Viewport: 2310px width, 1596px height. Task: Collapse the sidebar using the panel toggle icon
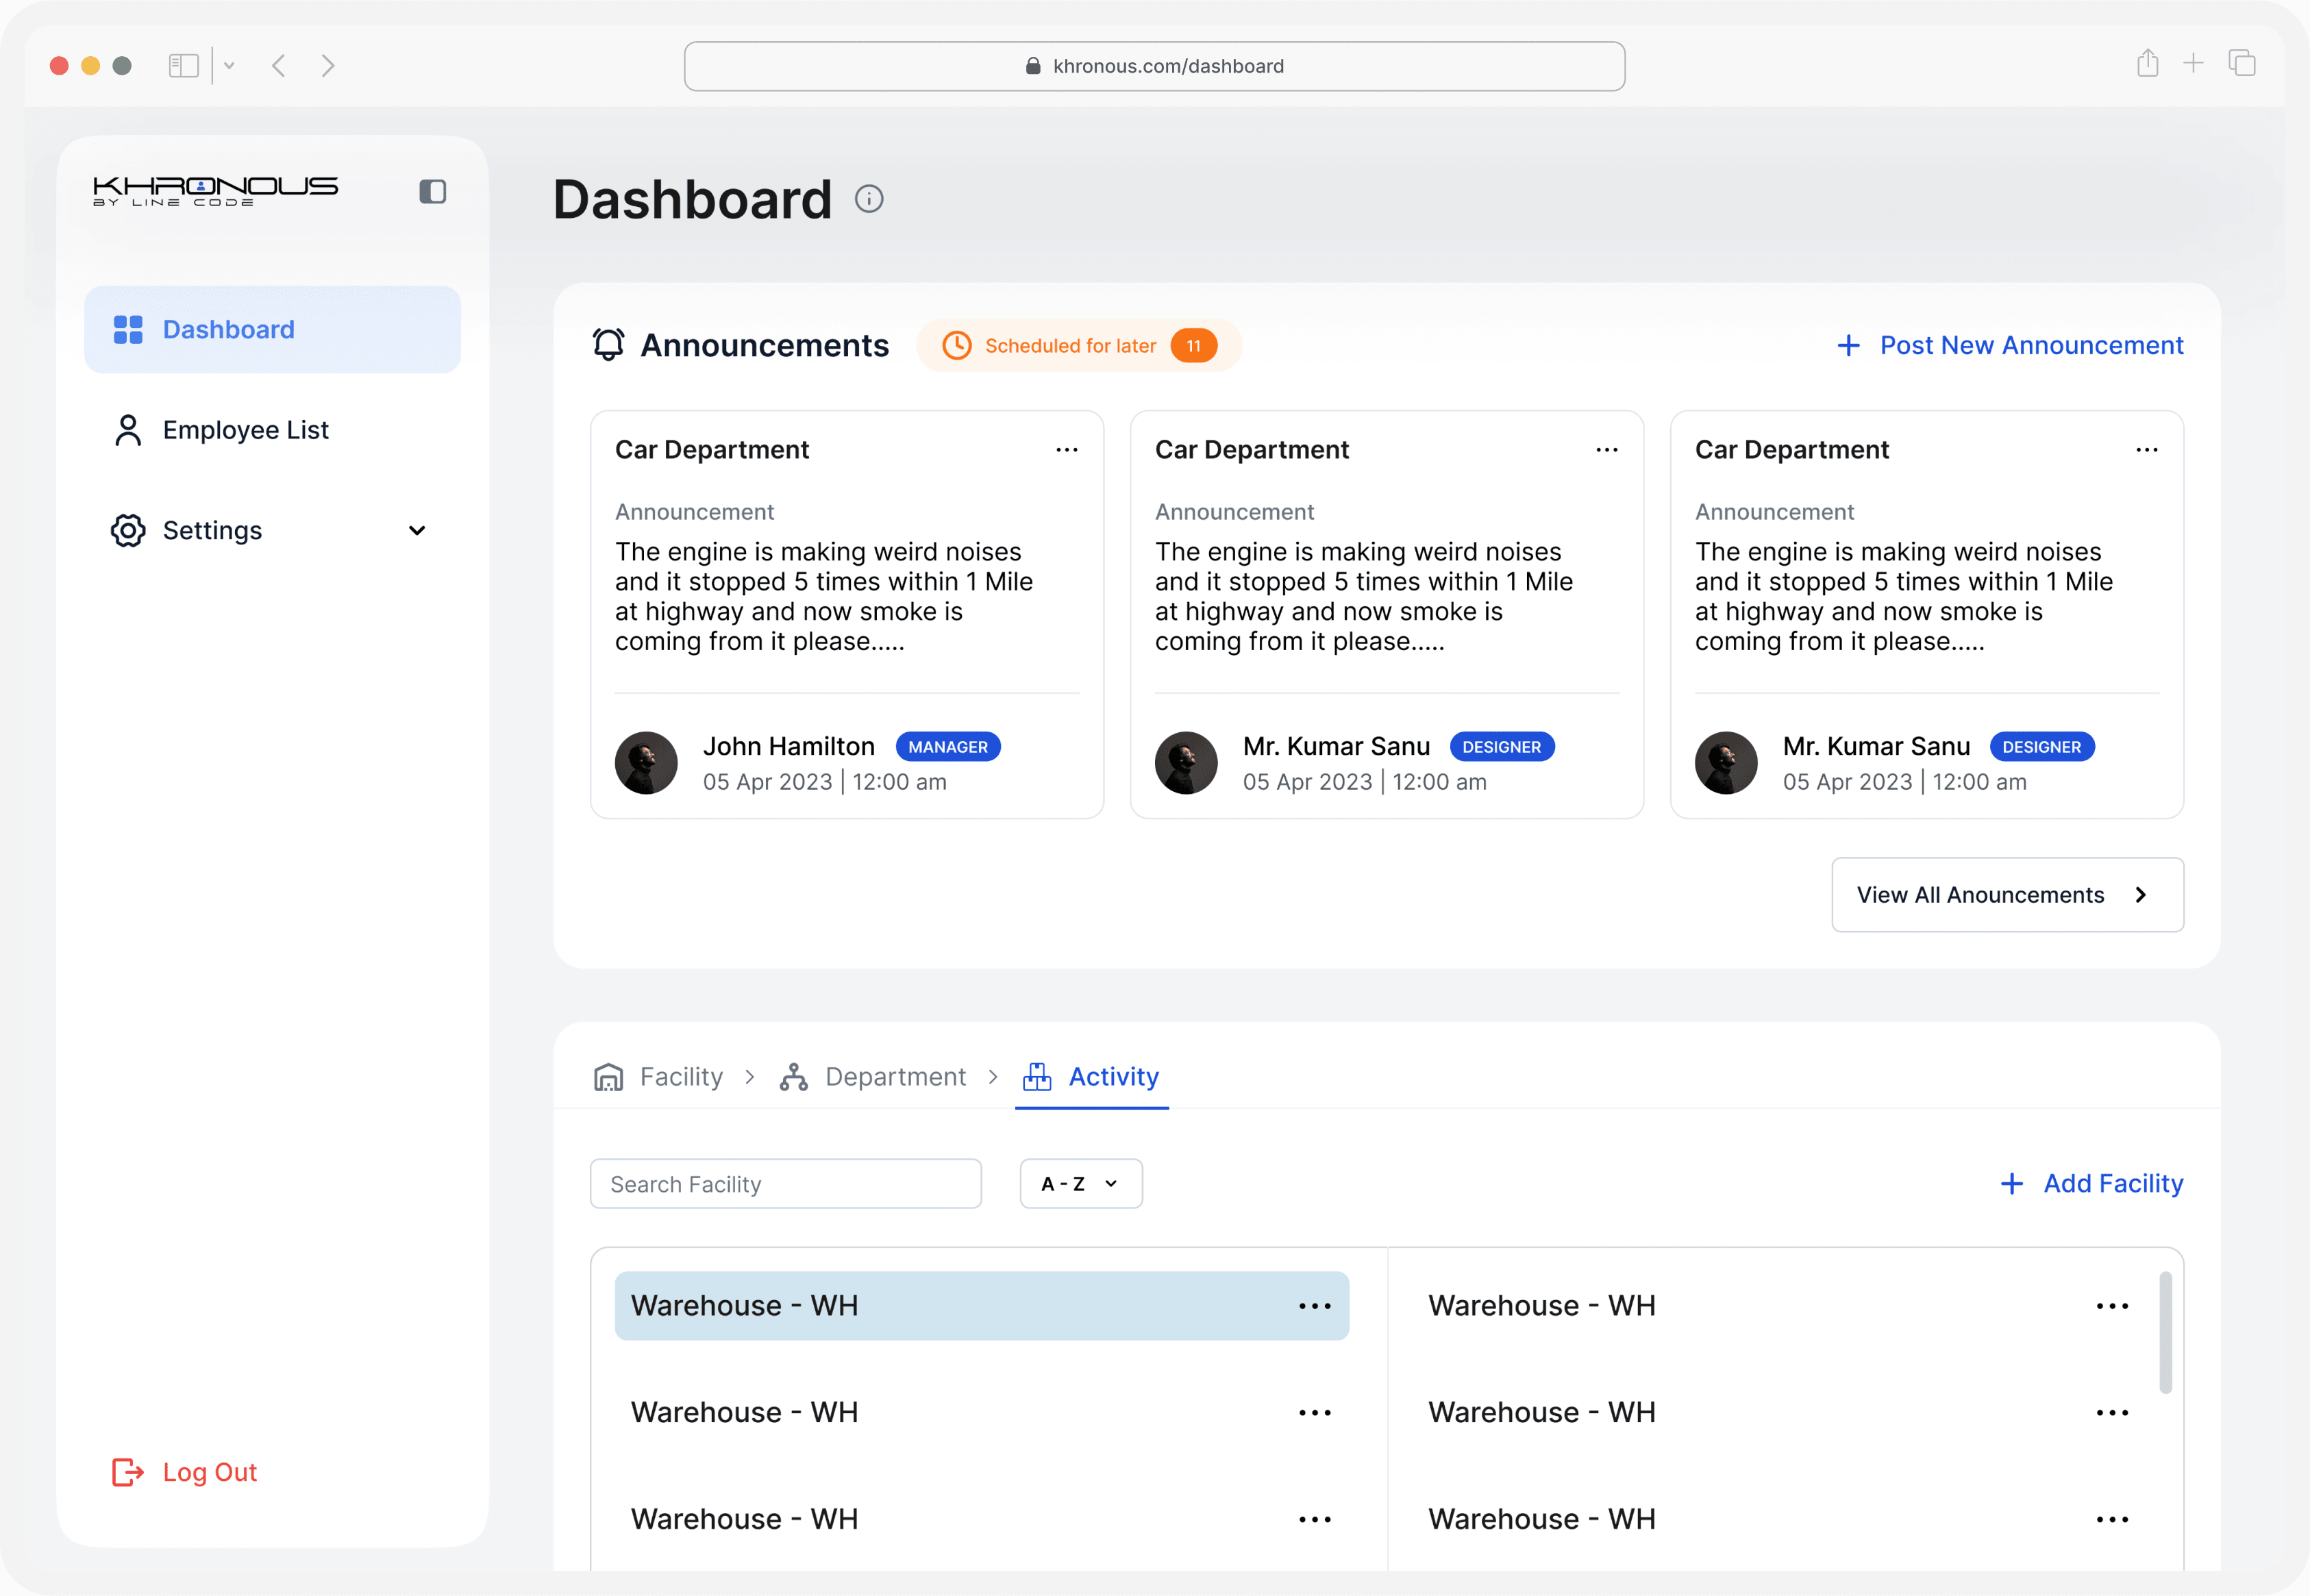432,191
